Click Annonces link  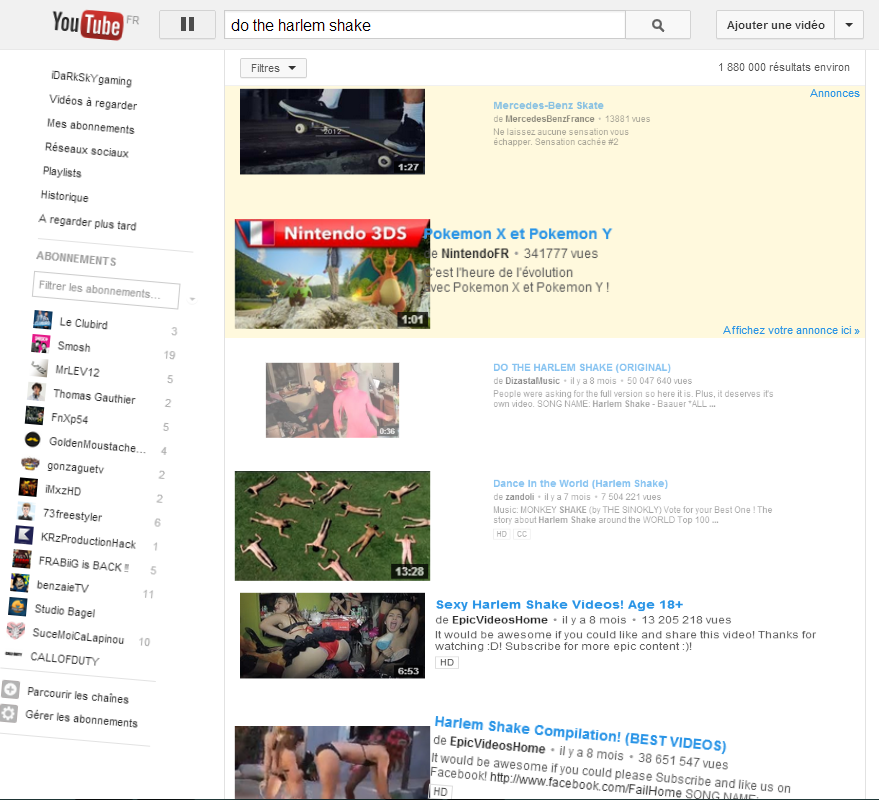pos(834,93)
